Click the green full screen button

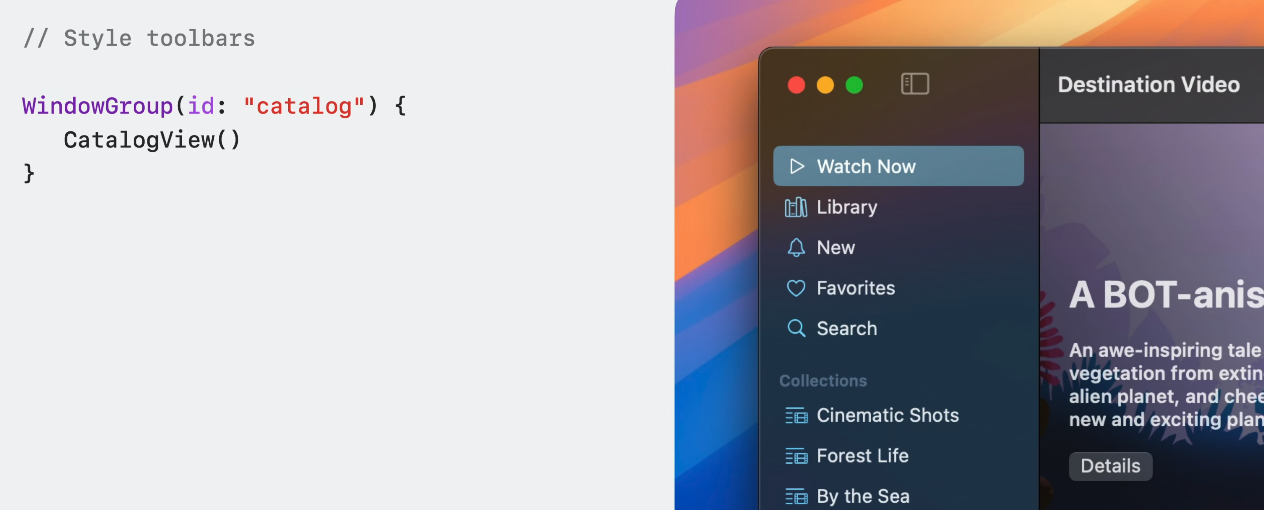[854, 85]
